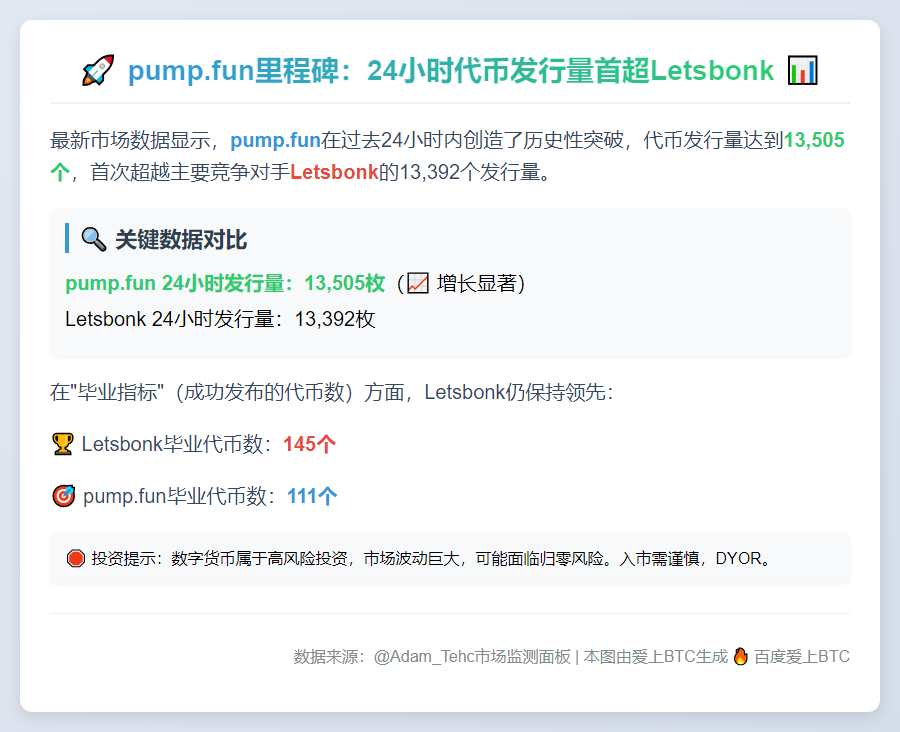Click the bar chart icon after the headline
Image resolution: width=900 pixels, height=732 pixels.
801,70
